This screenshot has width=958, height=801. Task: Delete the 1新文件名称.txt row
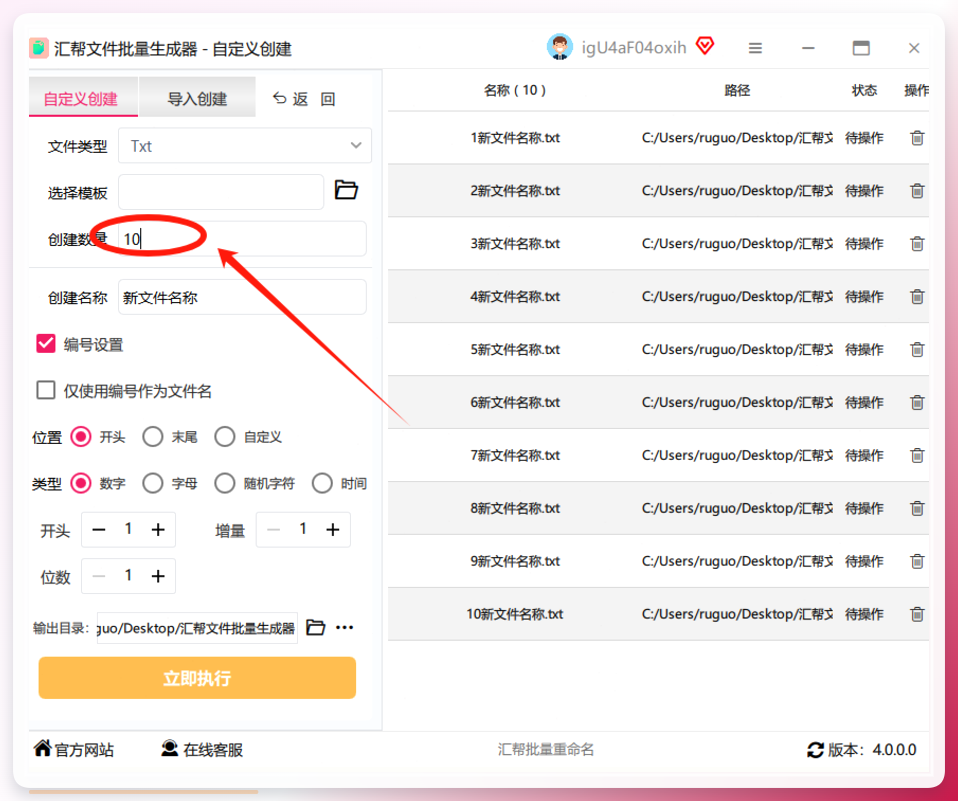[916, 138]
